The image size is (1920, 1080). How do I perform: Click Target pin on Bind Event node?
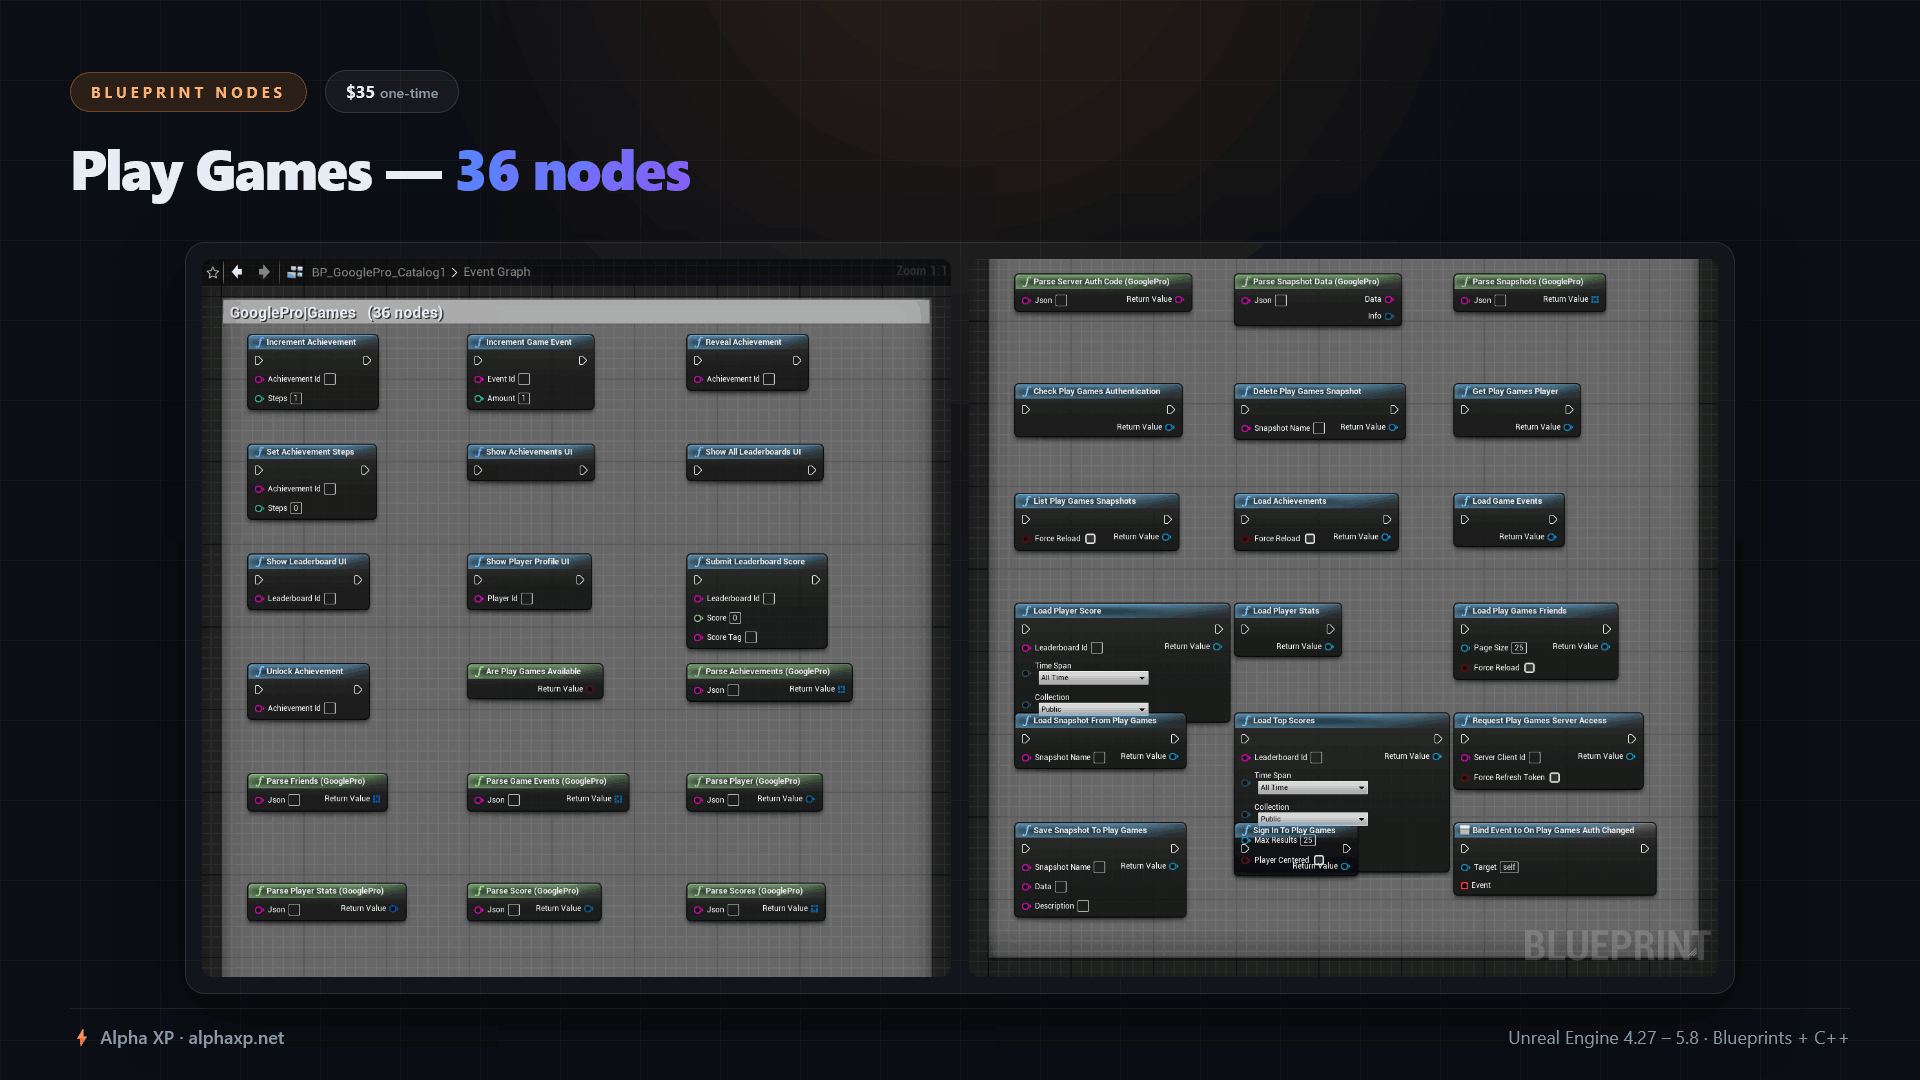1465,867
